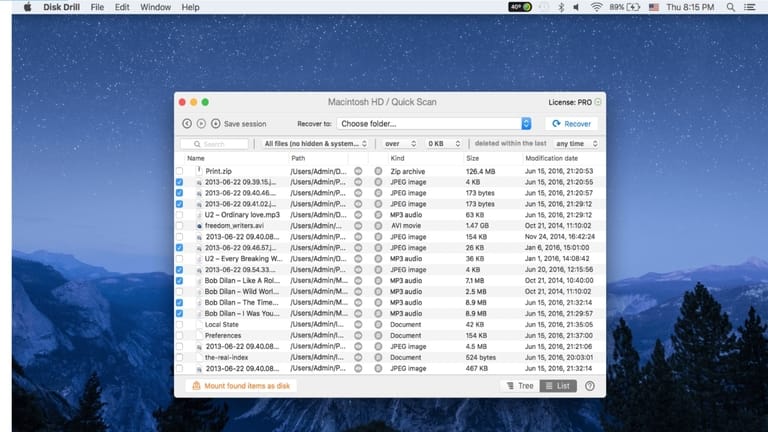Click the Recover button

(x=571, y=124)
